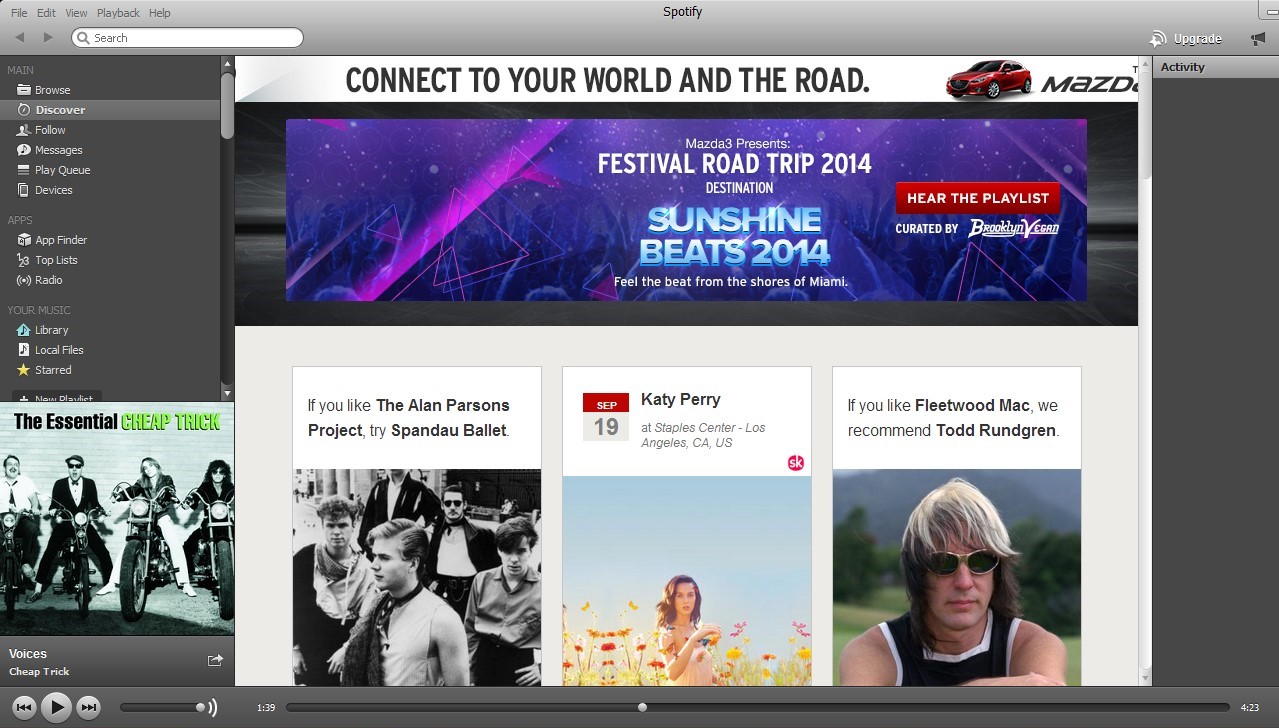Screen dimensions: 1279x728
Task: Click the play button
Action: pyautogui.click(x=57, y=707)
